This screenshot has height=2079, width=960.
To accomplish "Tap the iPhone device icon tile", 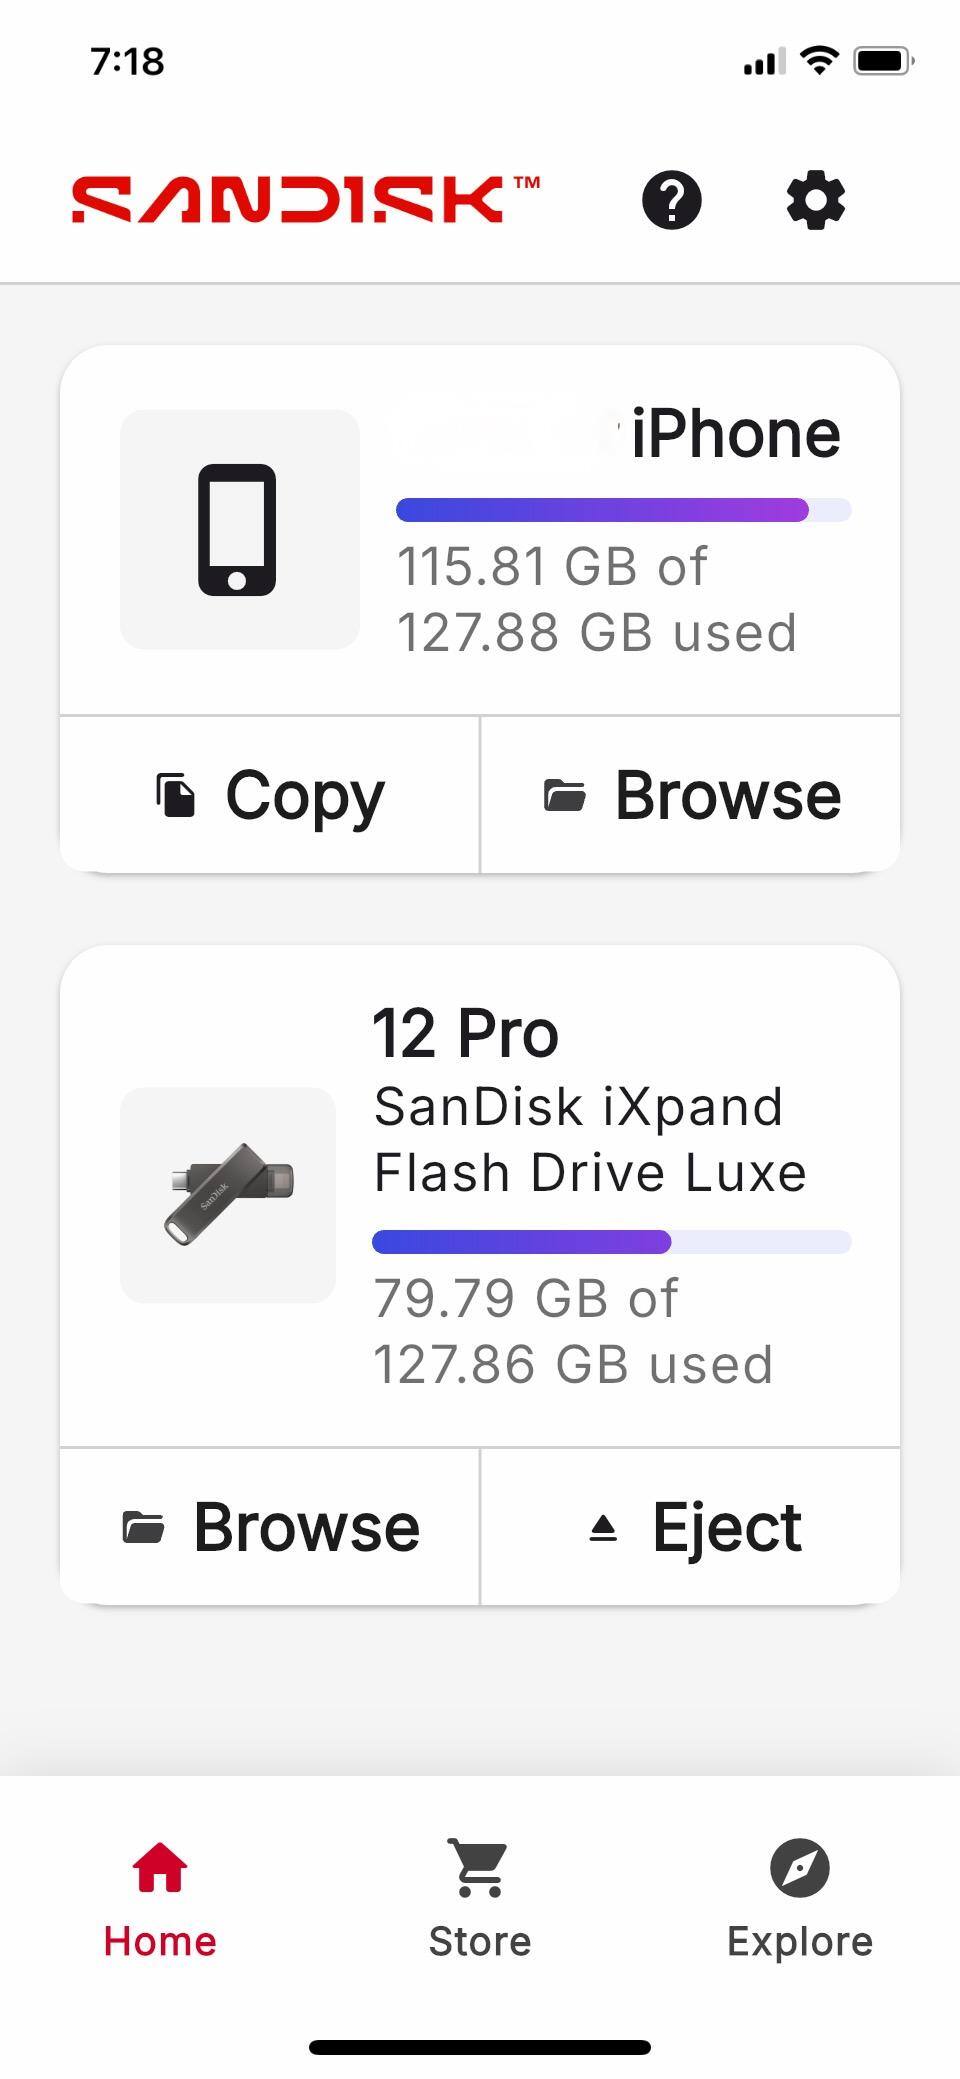I will tap(239, 529).
